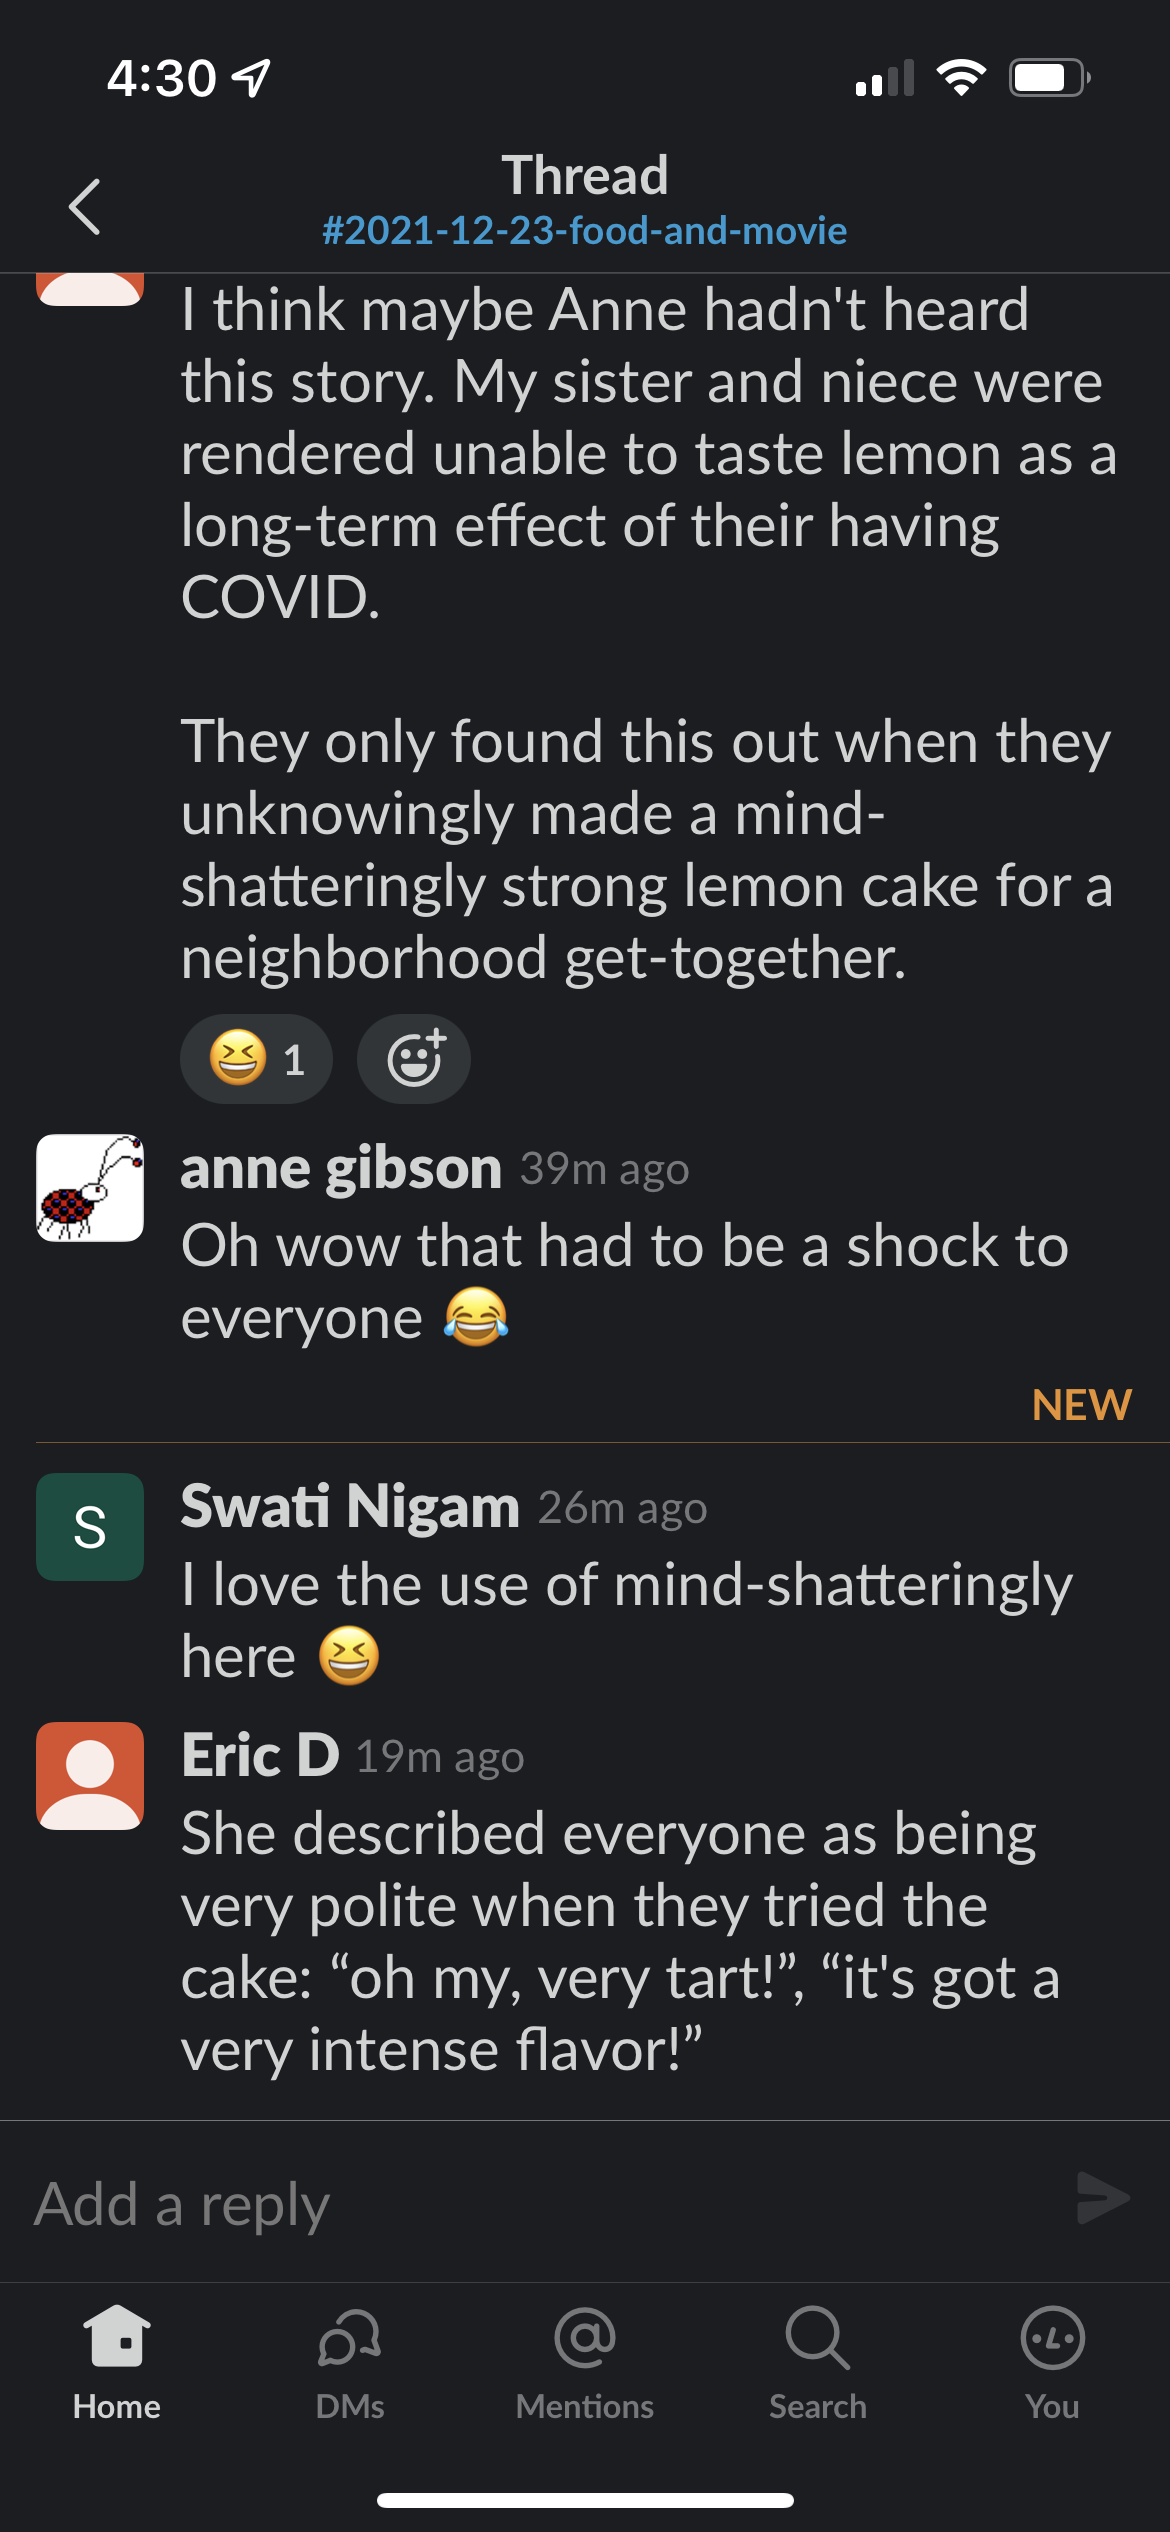Focus the Add a reply field

click(x=540, y=2204)
